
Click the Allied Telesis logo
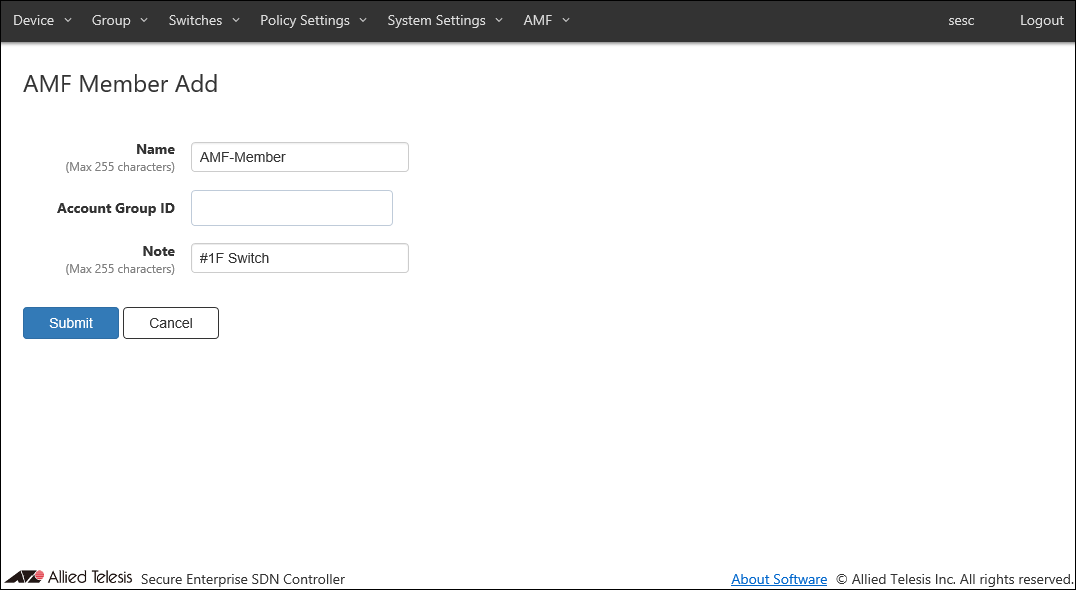click(x=68, y=577)
